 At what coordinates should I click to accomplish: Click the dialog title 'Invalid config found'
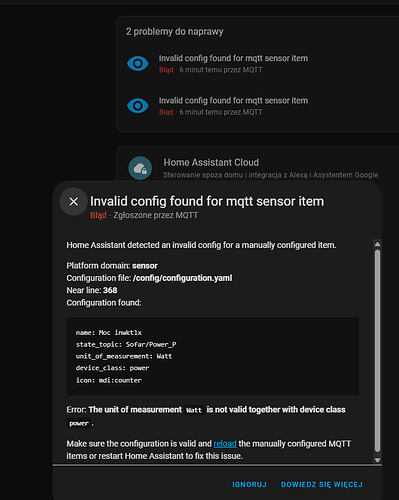(x=207, y=201)
